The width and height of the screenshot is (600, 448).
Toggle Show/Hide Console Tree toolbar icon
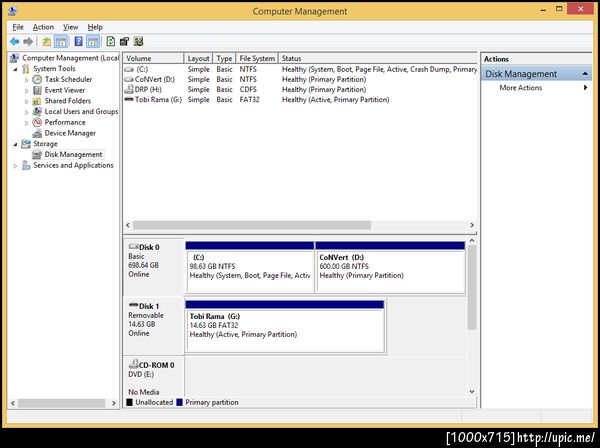tap(61, 41)
